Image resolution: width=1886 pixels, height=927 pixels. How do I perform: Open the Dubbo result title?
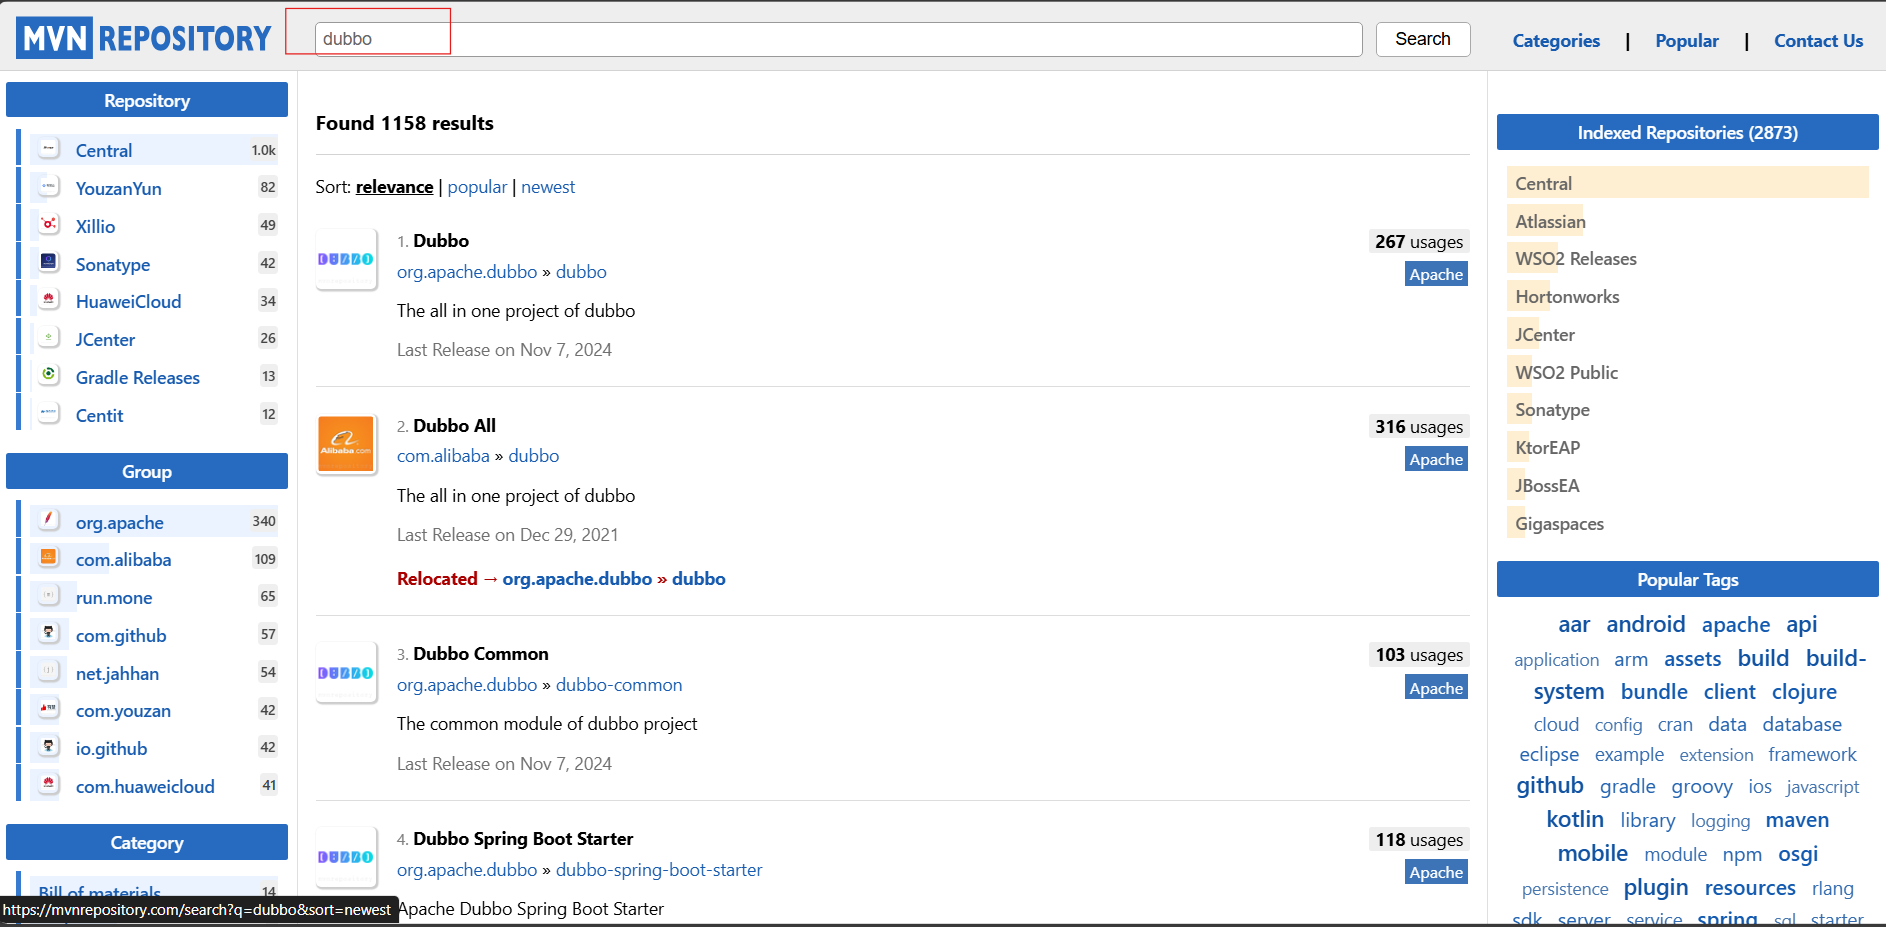tap(441, 241)
